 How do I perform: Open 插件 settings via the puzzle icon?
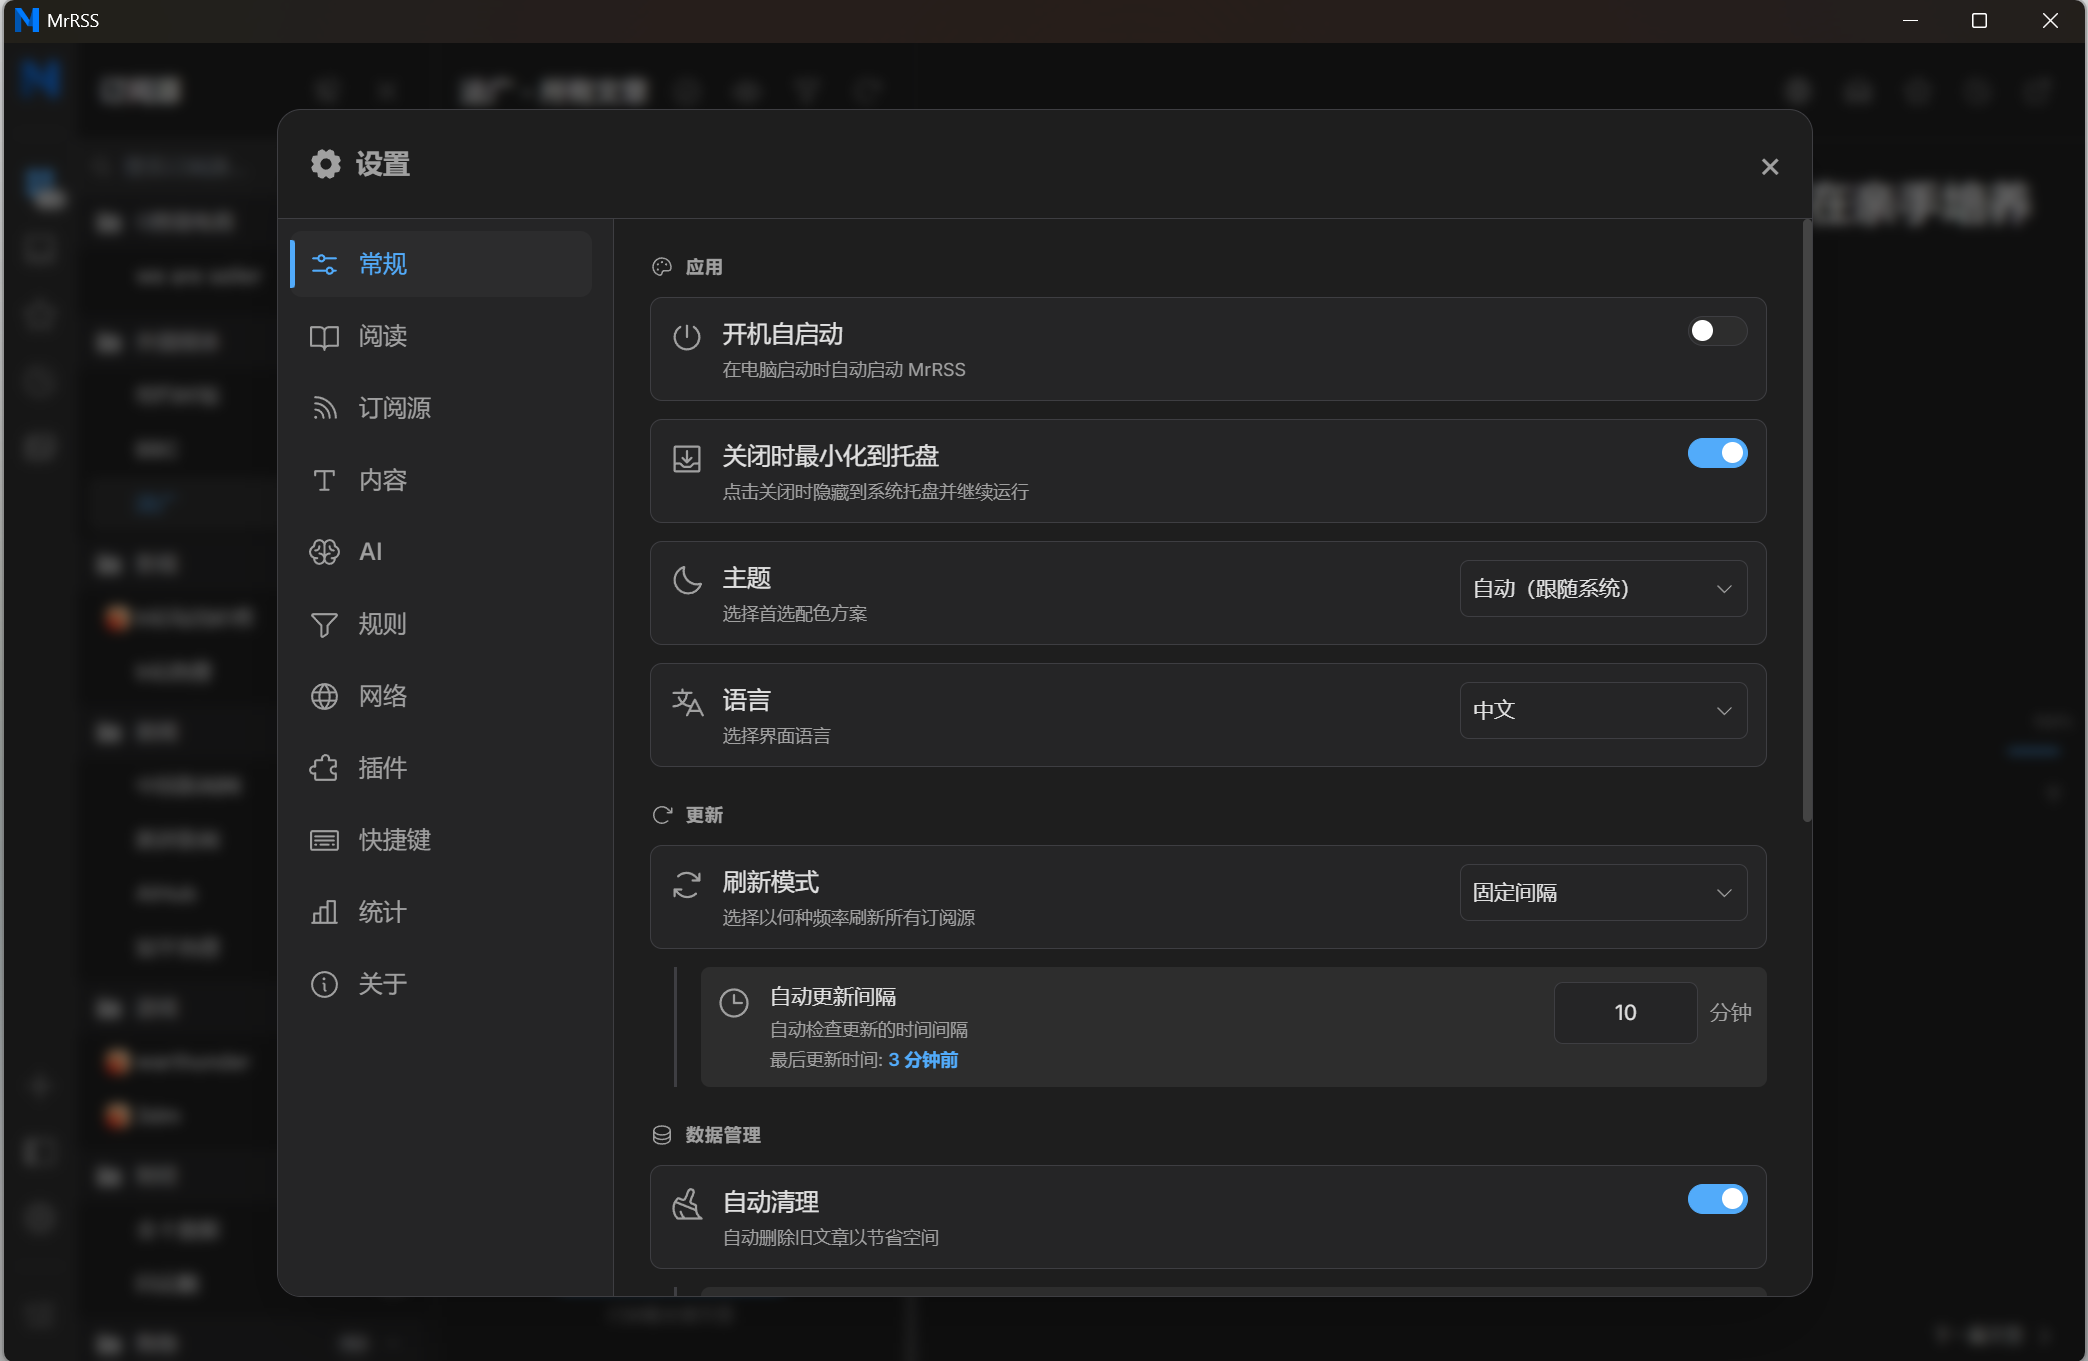pyautogui.click(x=324, y=768)
